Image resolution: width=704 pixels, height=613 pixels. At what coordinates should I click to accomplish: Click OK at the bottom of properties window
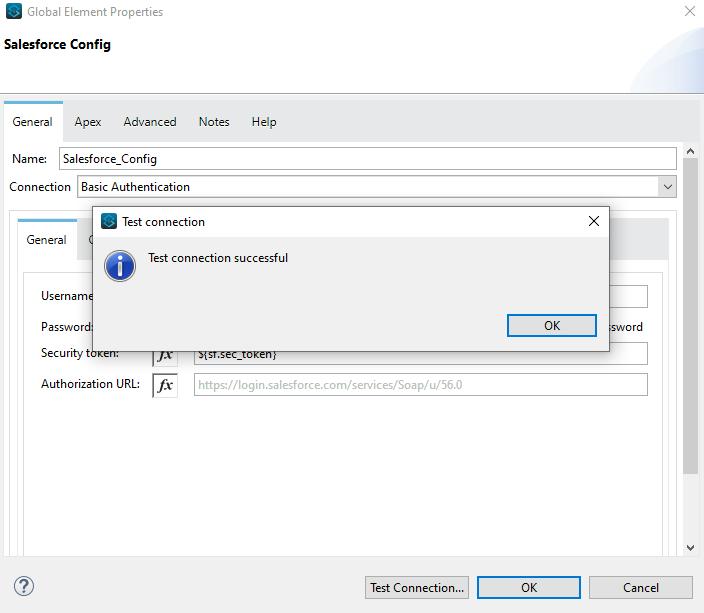coord(528,587)
